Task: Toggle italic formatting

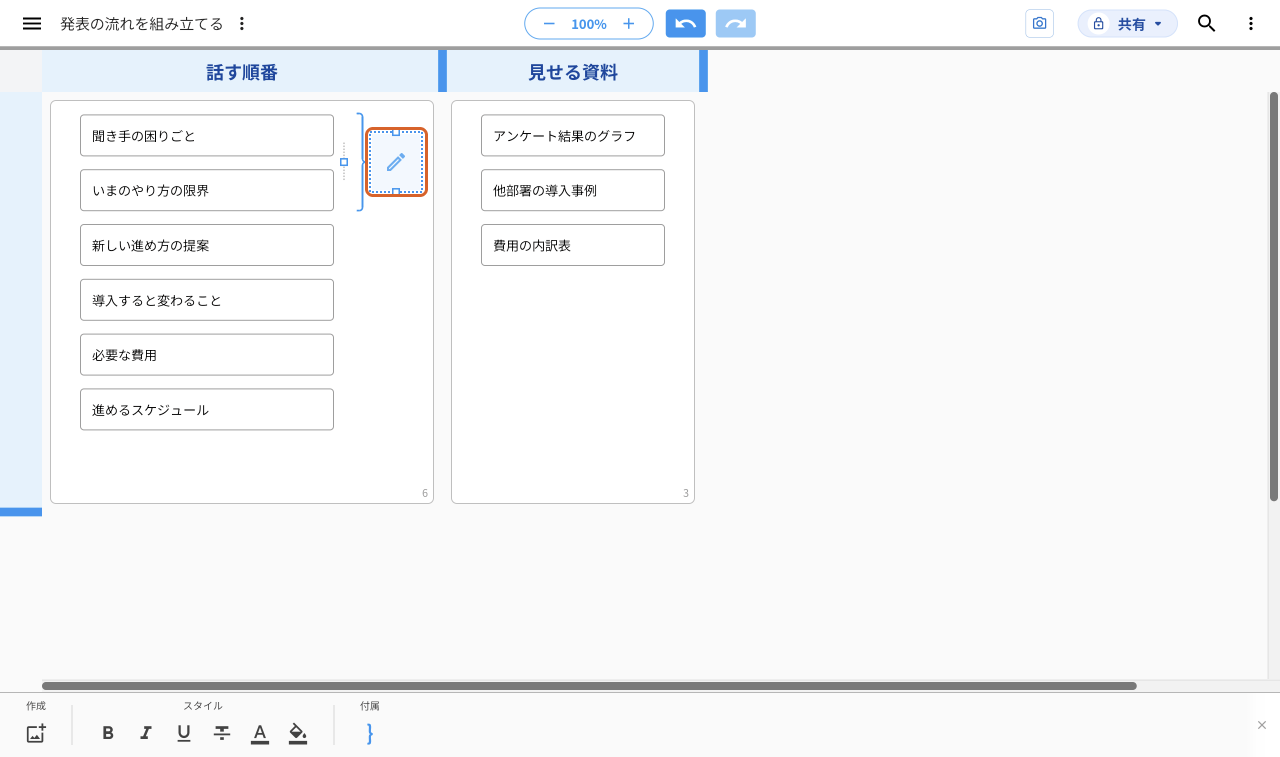Action: point(146,734)
